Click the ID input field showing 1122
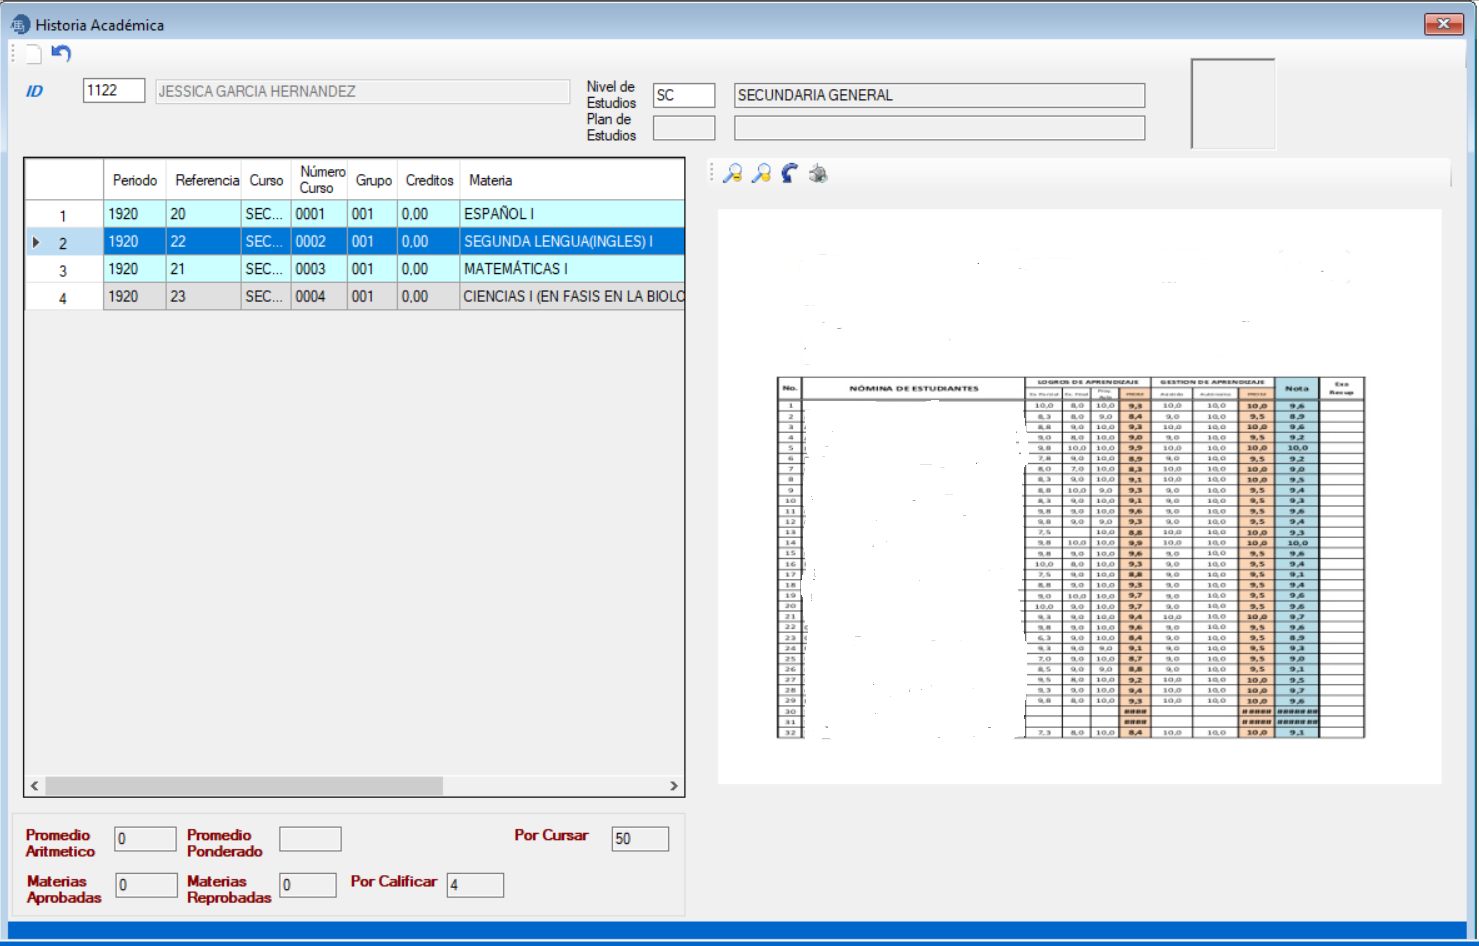1479x946 pixels. (x=113, y=91)
